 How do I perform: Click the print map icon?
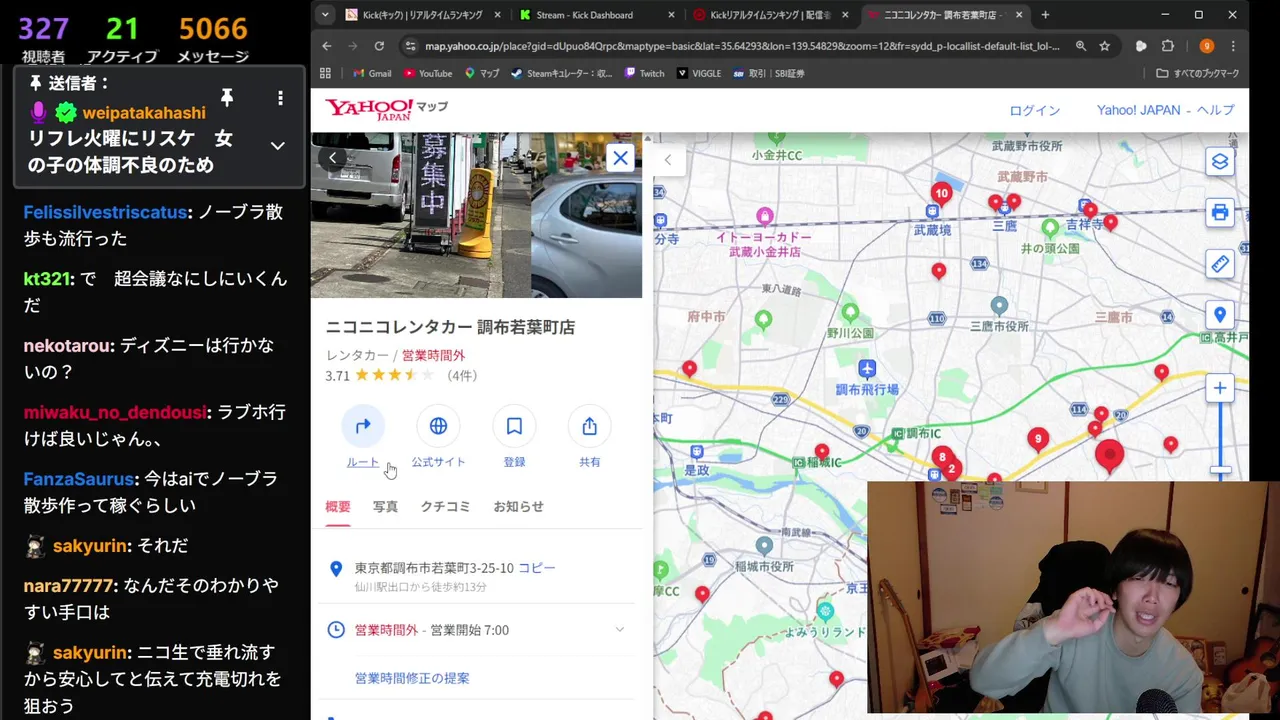pyautogui.click(x=1219, y=212)
